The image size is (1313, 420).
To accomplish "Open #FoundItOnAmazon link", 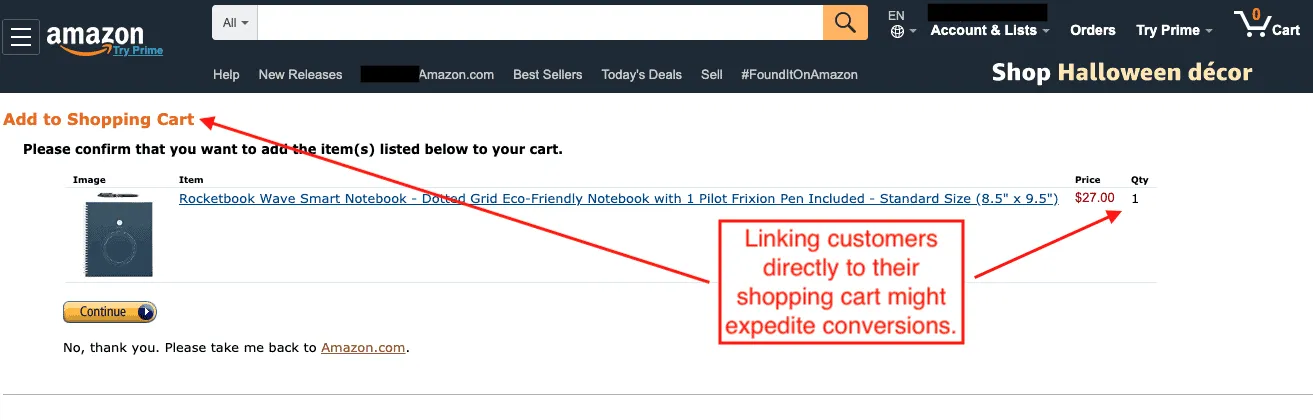I will click(x=799, y=74).
